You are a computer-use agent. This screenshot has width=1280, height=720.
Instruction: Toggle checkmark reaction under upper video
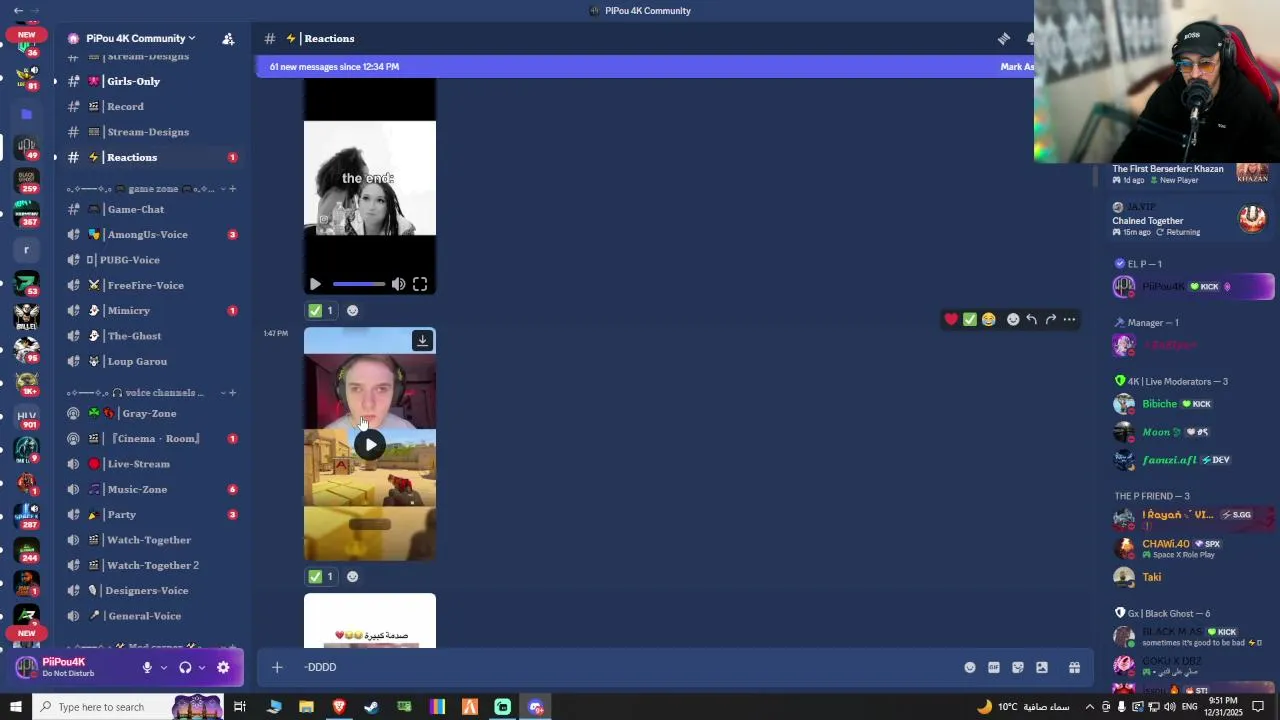coord(322,310)
